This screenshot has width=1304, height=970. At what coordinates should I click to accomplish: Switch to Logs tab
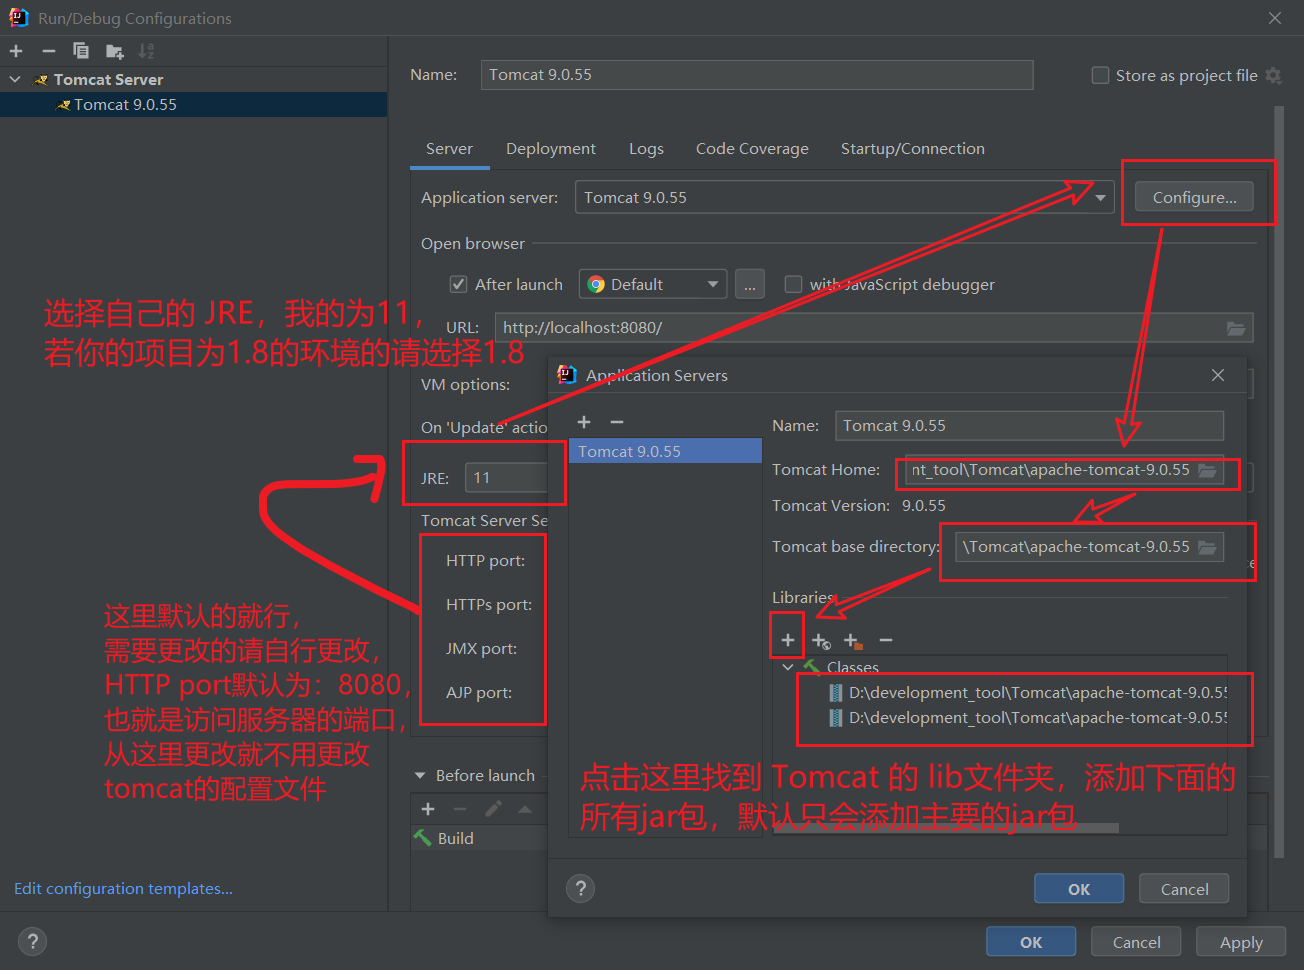[646, 149]
